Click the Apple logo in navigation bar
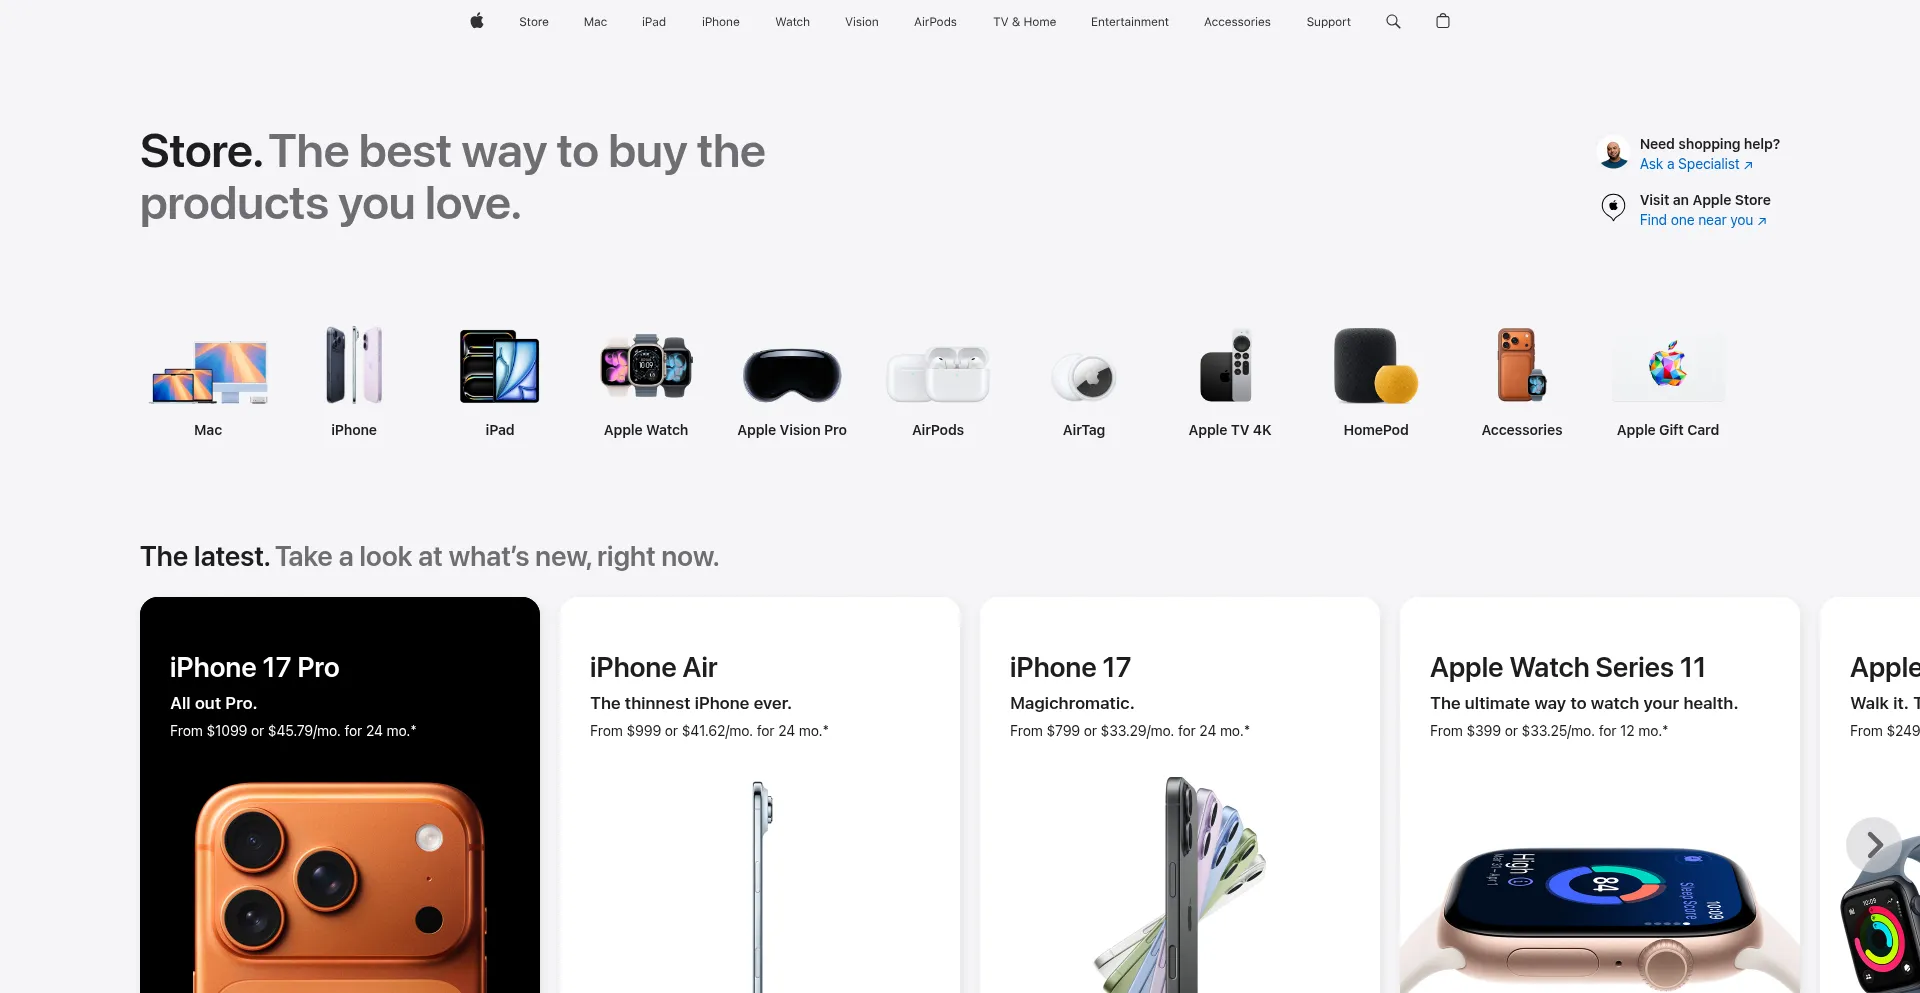1920x993 pixels. click(x=477, y=21)
